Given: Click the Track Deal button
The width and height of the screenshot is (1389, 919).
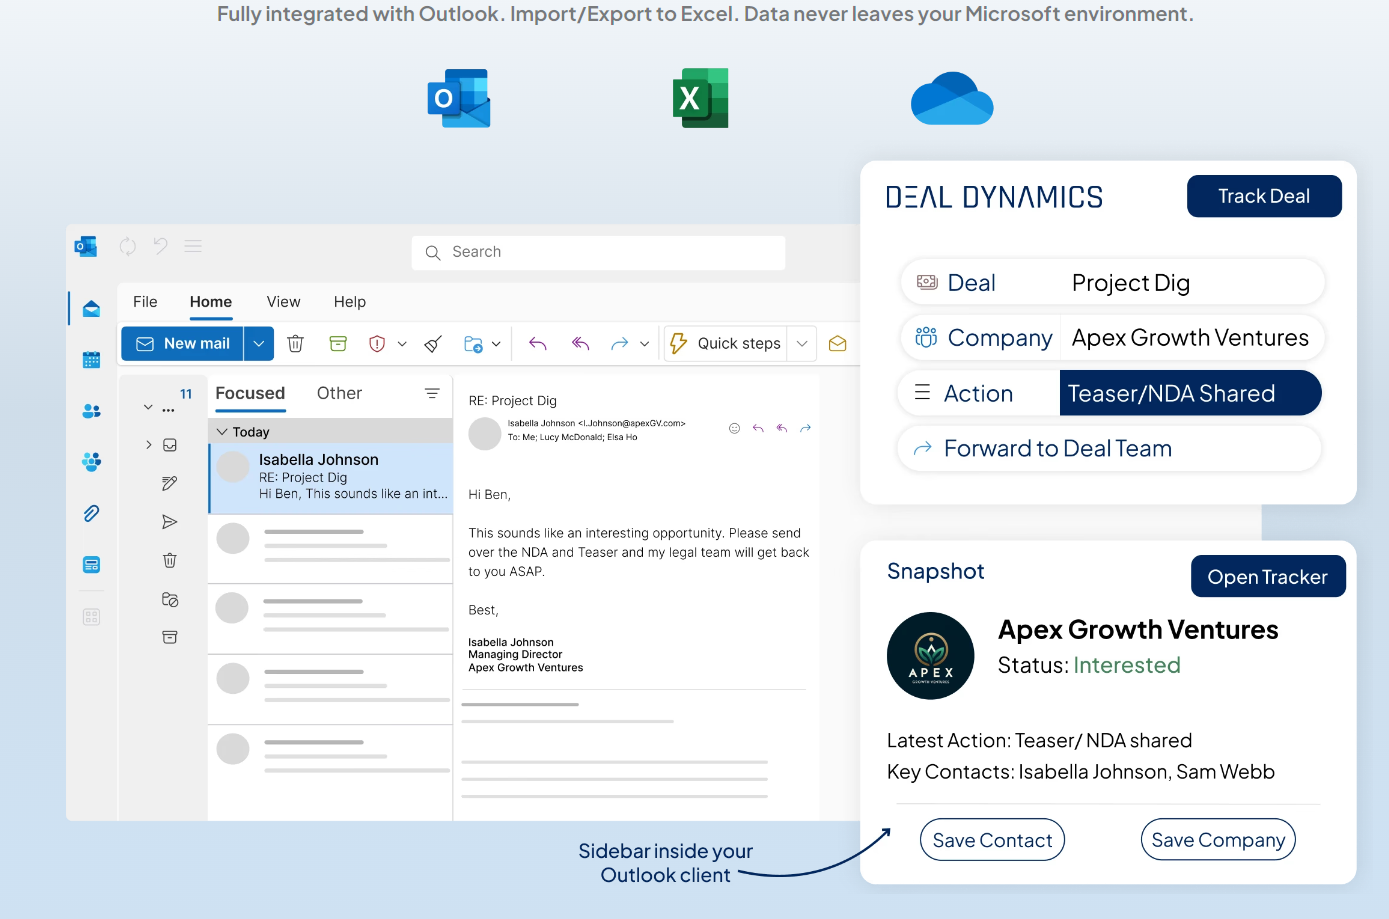Looking at the screenshot, I should pyautogui.click(x=1264, y=196).
